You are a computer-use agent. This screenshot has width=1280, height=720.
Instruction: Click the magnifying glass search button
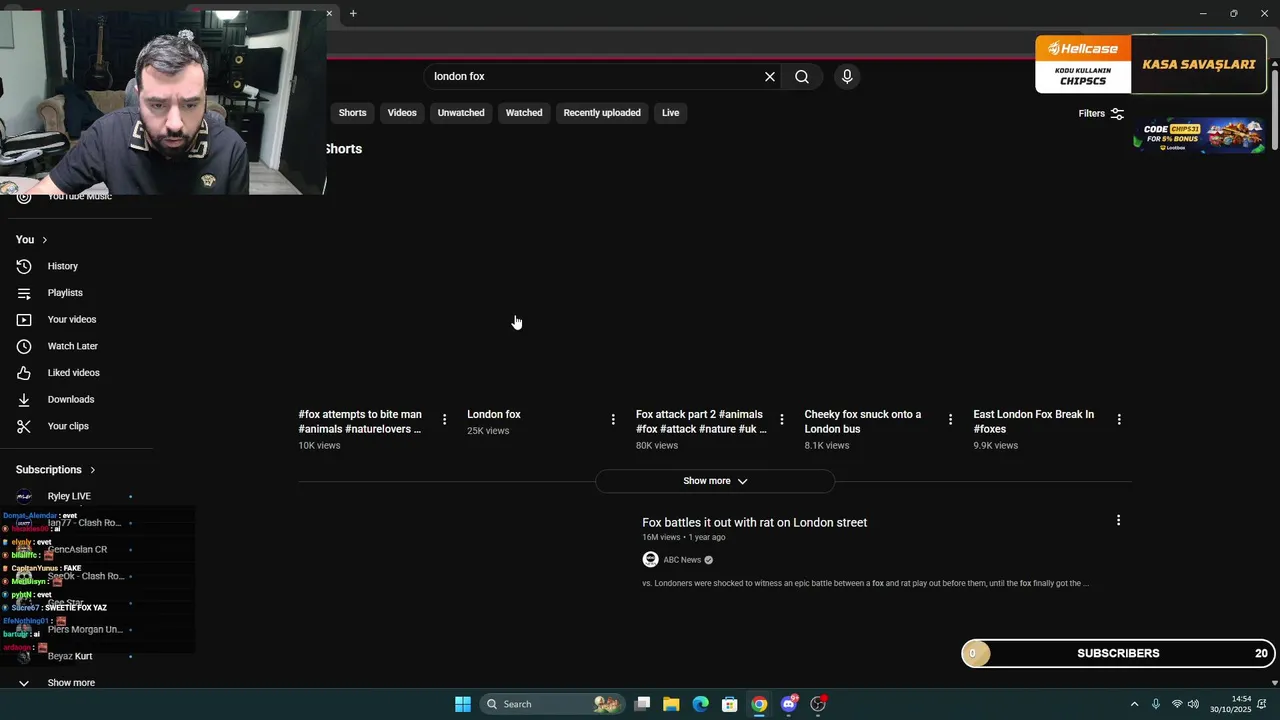point(802,77)
